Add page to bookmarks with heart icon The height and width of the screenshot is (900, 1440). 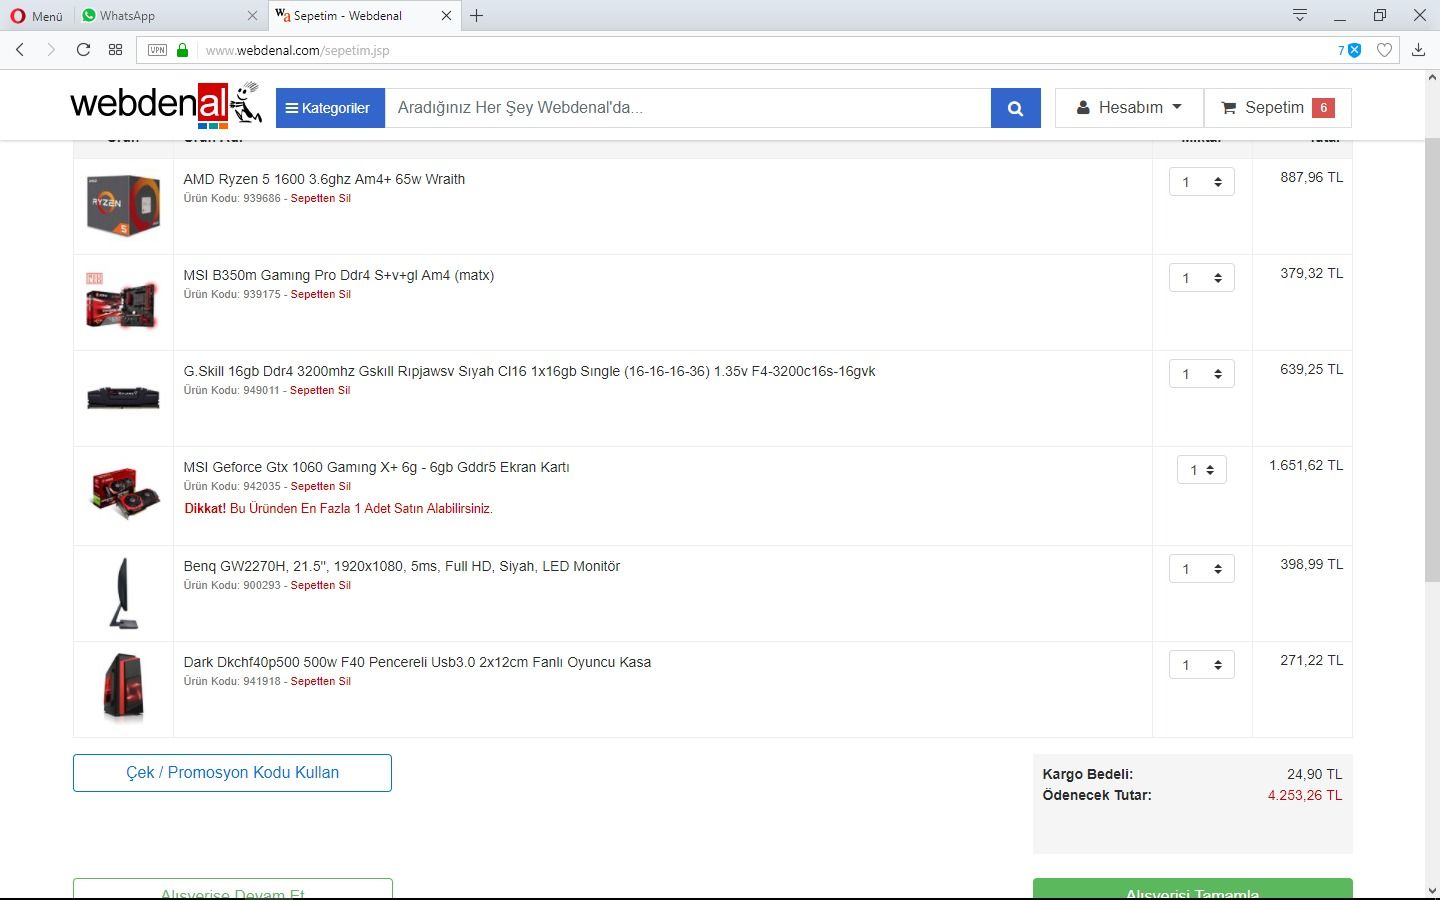[1385, 50]
